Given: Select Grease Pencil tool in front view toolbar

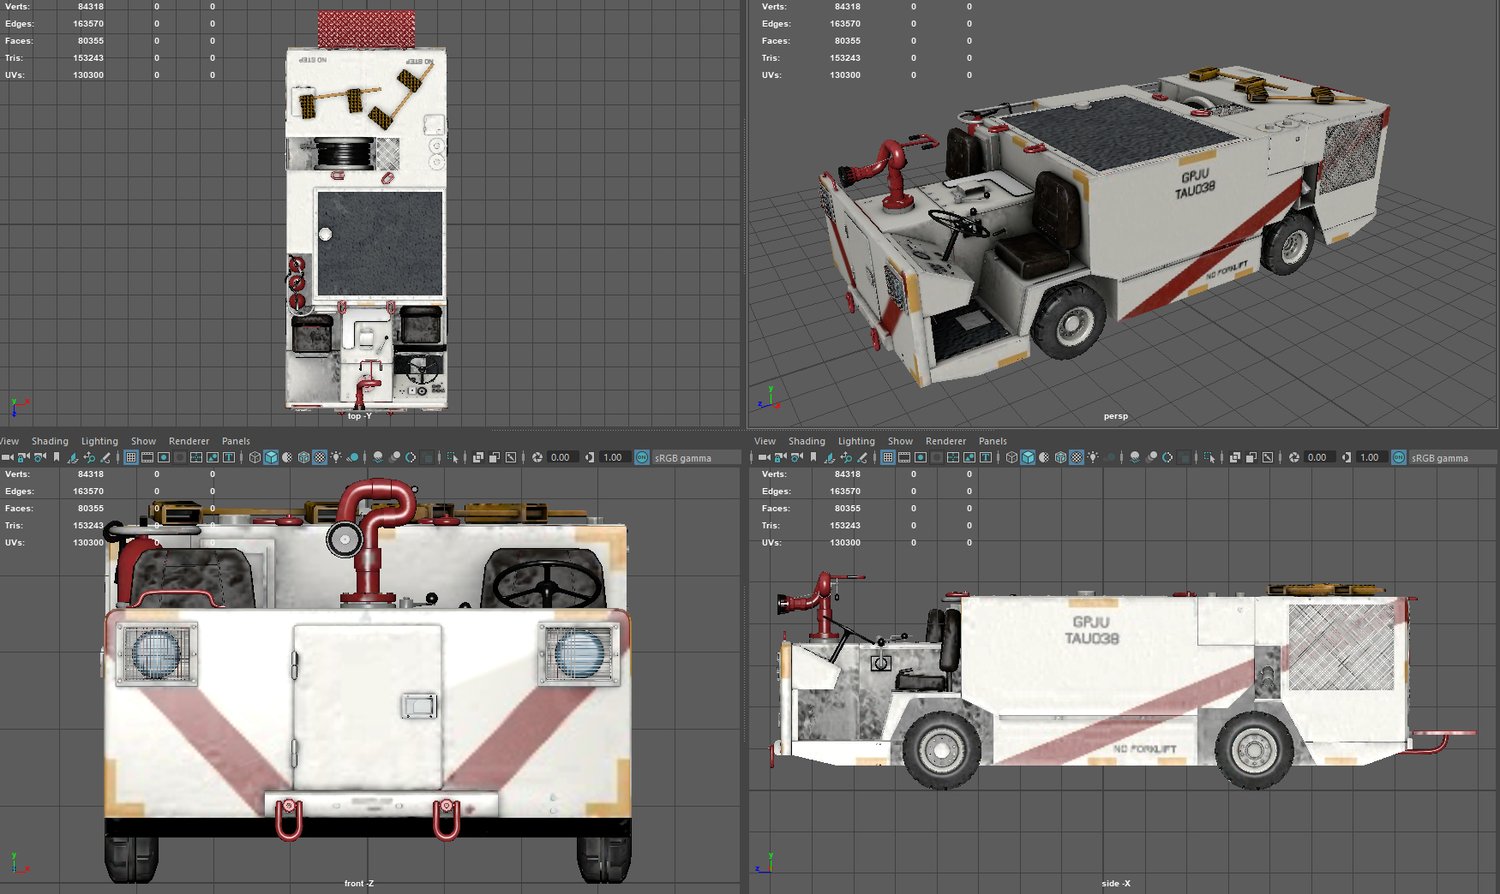Looking at the screenshot, I should (x=105, y=457).
